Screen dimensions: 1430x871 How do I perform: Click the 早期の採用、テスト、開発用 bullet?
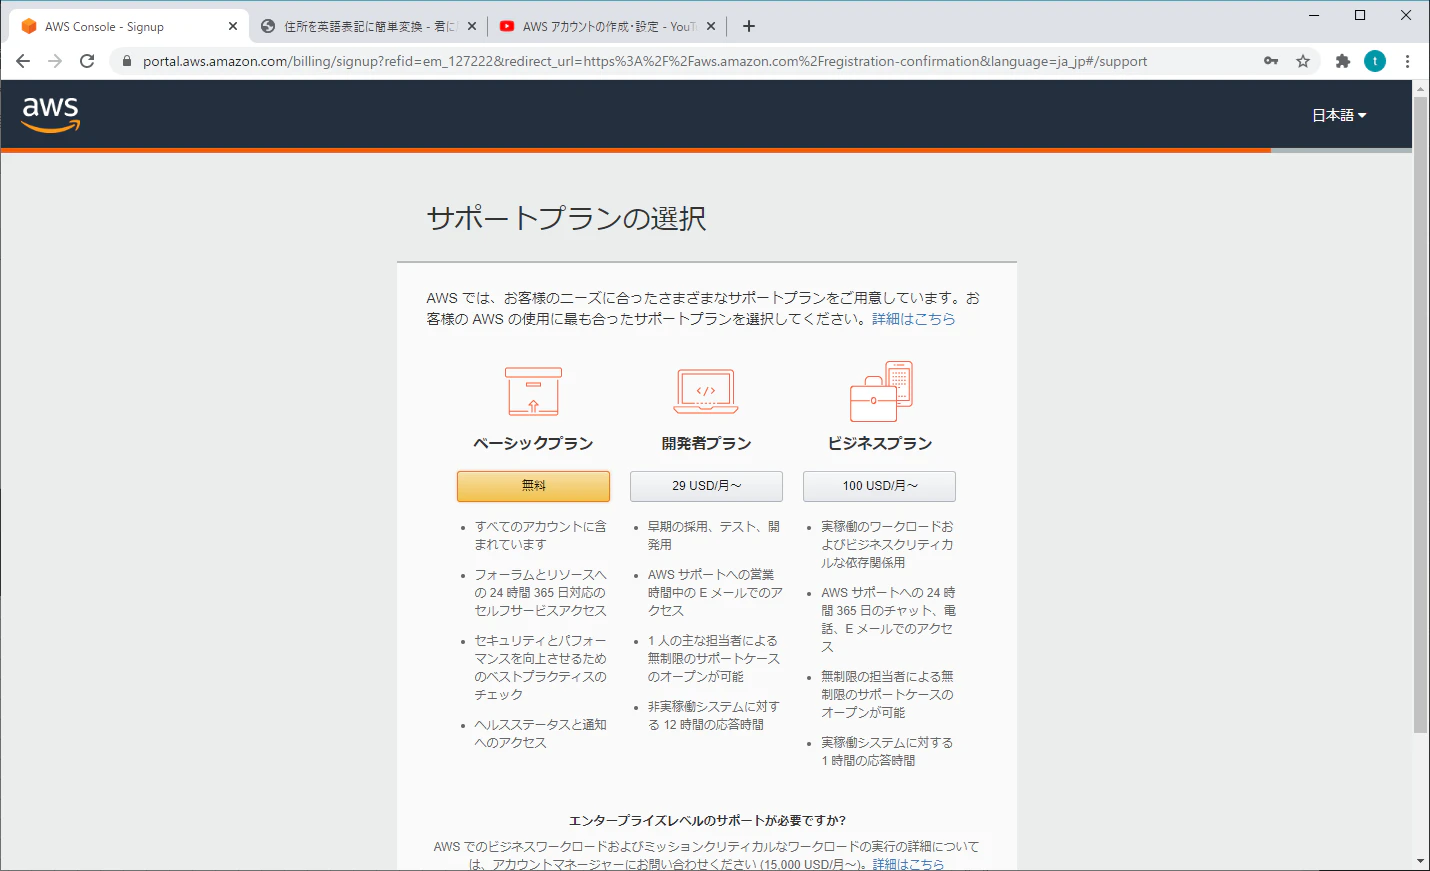[x=714, y=535]
